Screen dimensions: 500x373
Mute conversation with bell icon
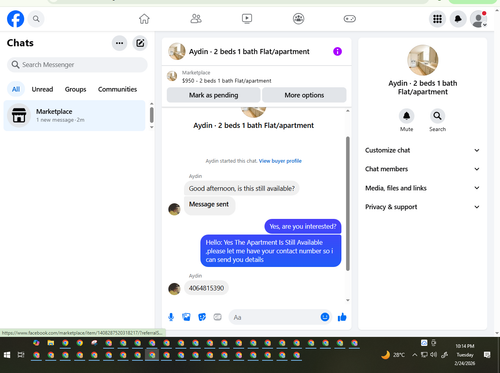click(406, 116)
